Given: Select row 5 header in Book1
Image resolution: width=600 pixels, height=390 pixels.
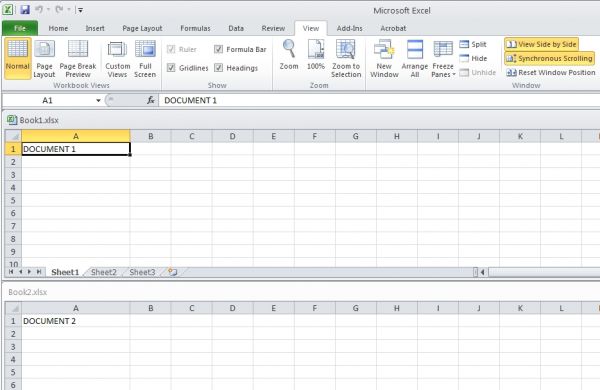Looking at the screenshot, I should 13,201.
